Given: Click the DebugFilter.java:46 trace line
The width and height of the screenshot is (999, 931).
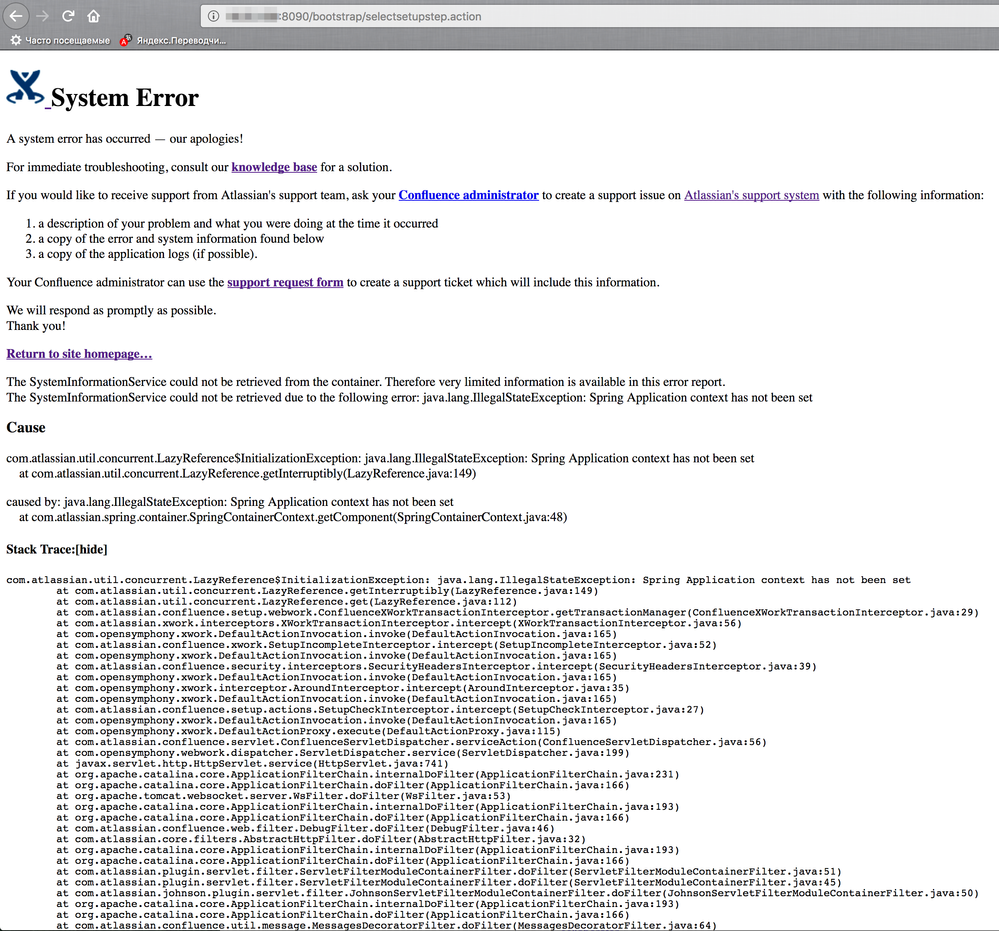Looking at the screenshot, I should point(305,829).
